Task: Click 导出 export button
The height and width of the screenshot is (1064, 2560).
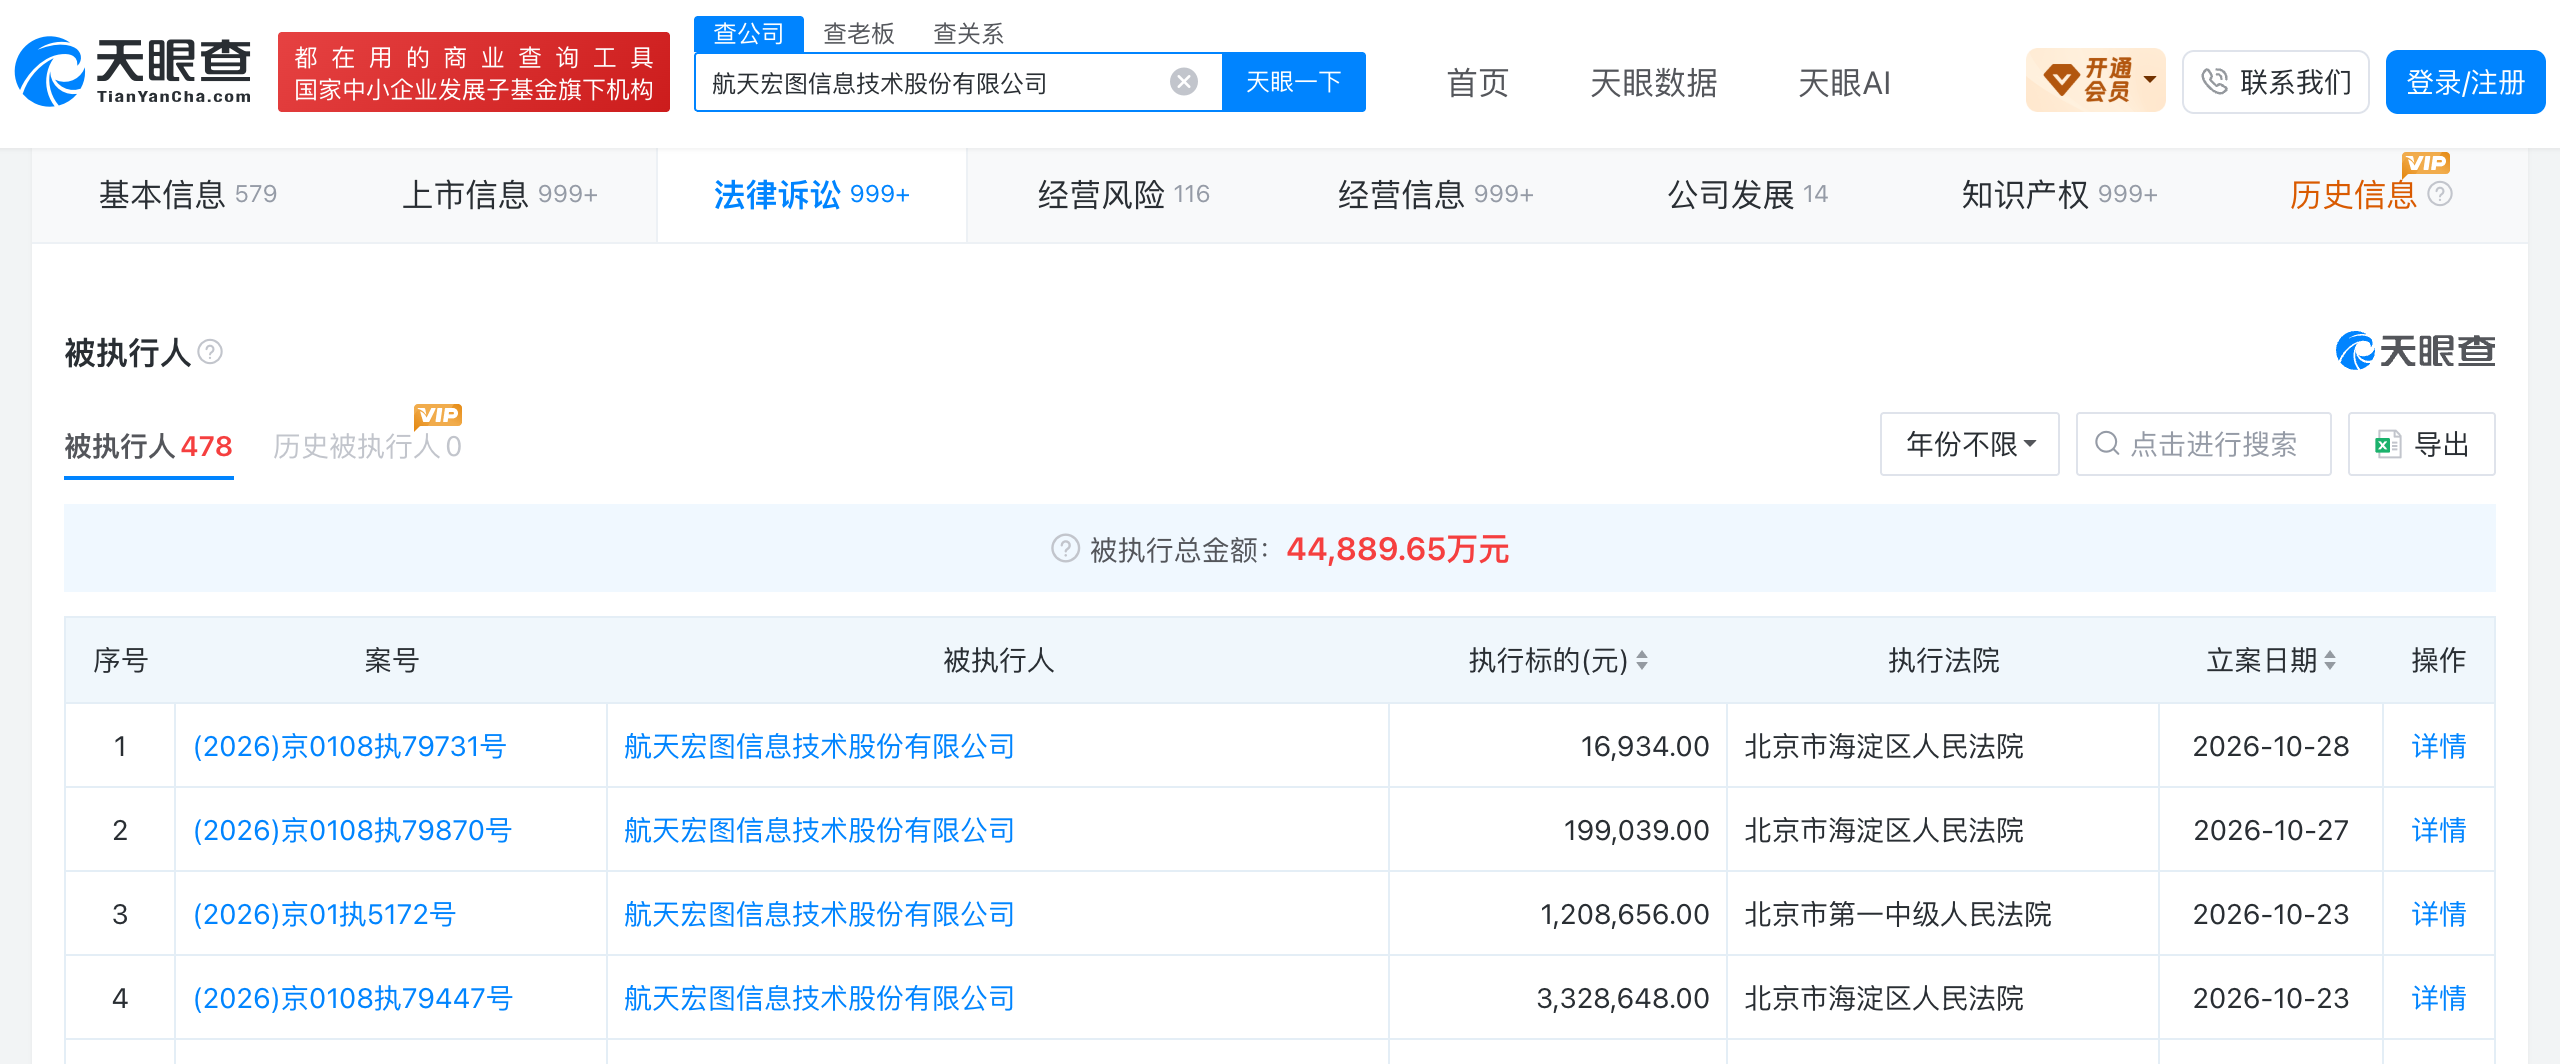Action: [2421, 444]
